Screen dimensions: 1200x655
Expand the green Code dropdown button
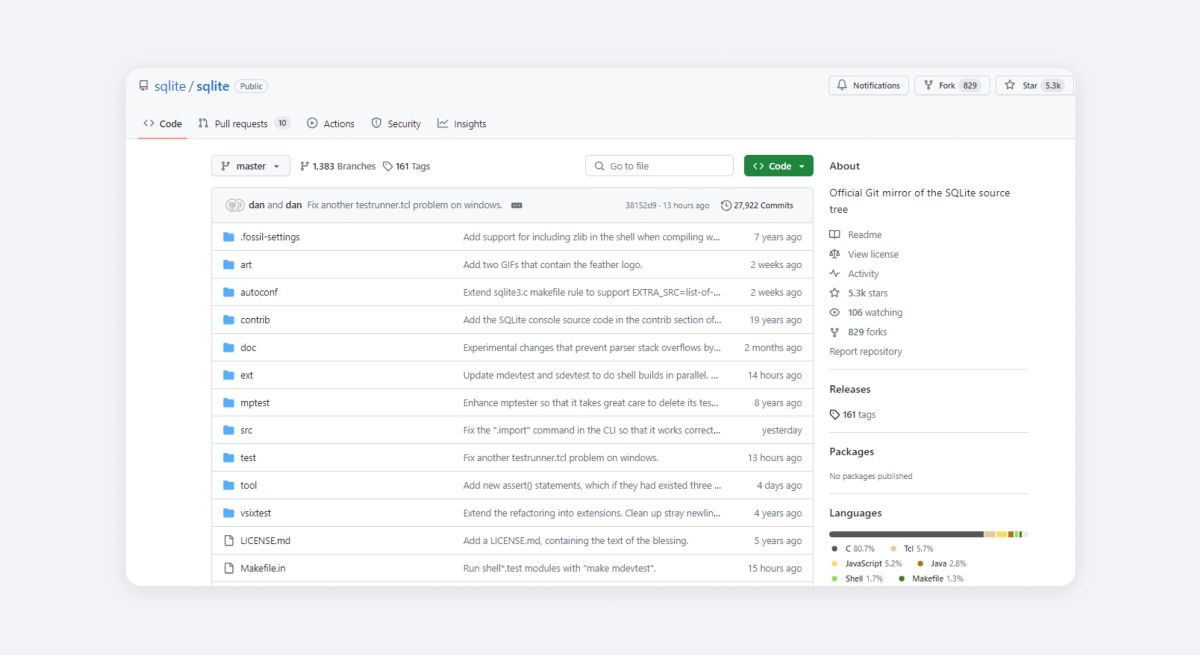(778, 166)
